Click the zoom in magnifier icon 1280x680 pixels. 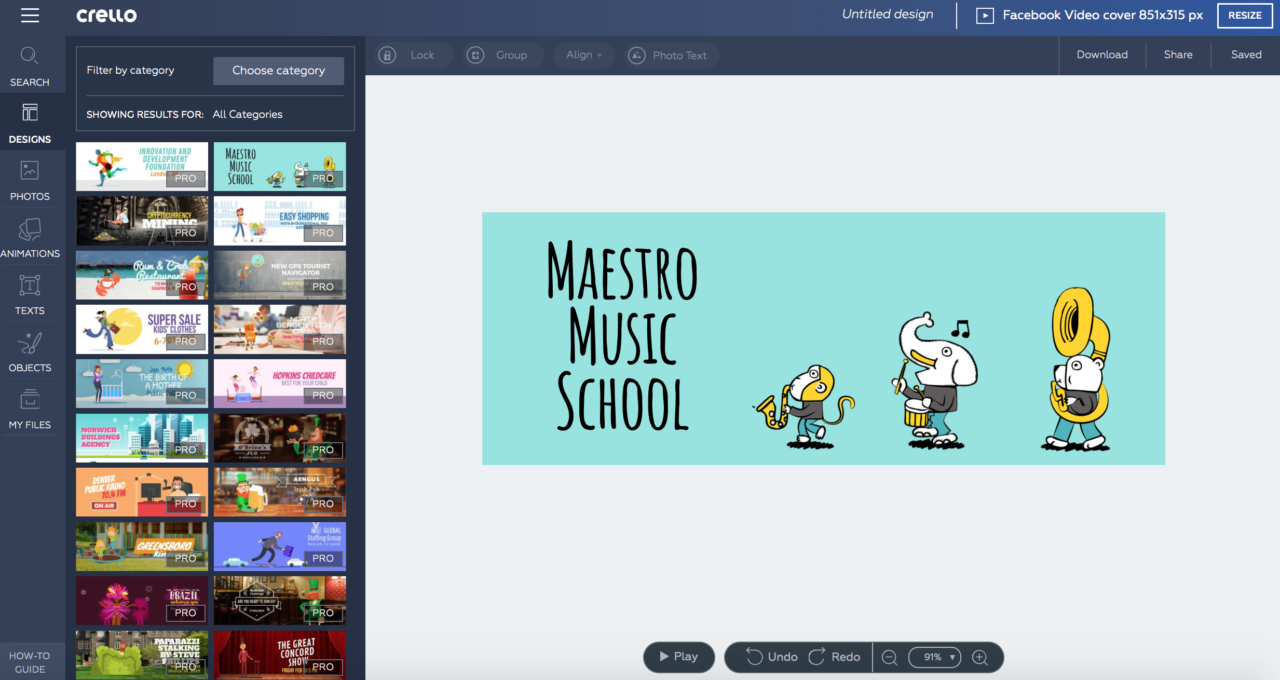point(980,657)
